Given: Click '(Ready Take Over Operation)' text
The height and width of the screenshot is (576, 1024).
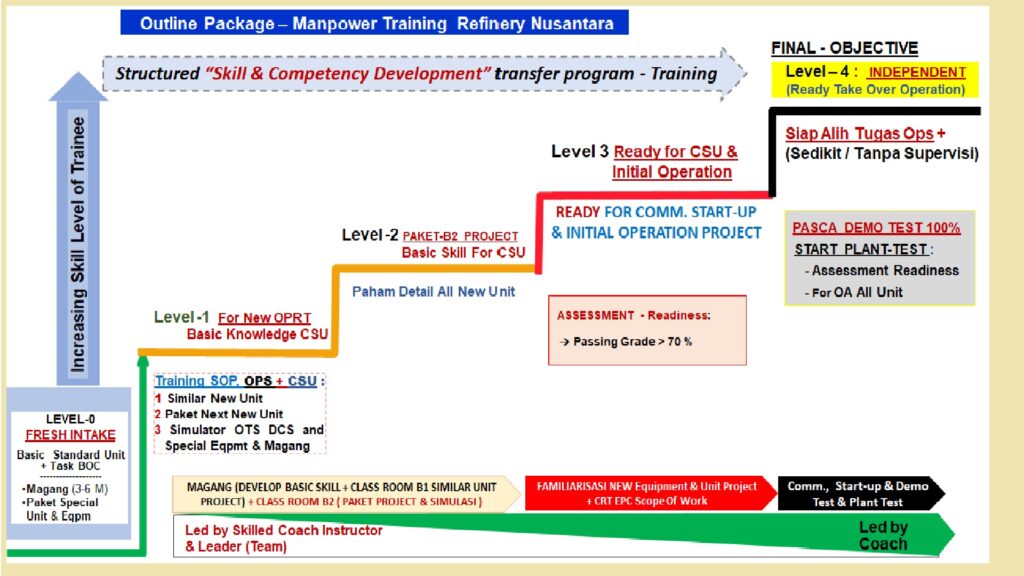Looking at the screenshot, I should coord(875,89).
